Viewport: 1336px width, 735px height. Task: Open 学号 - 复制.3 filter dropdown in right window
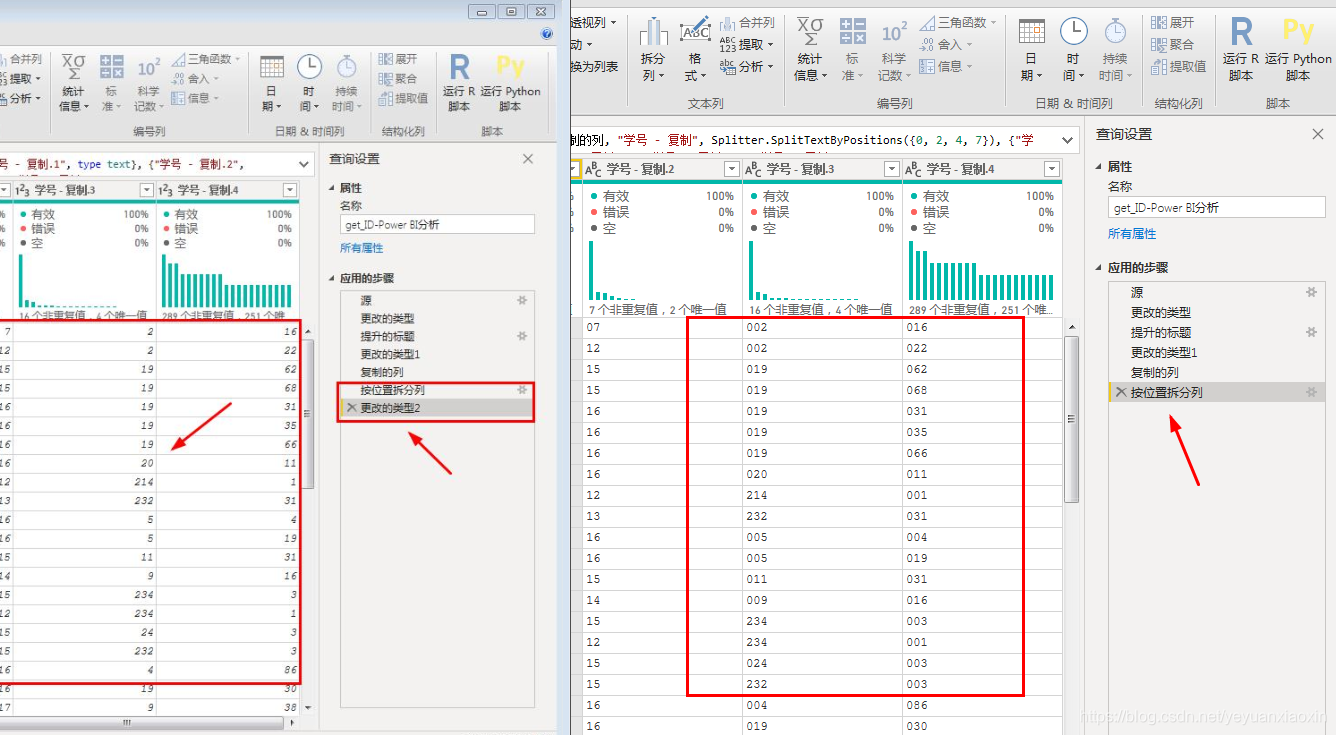[891, 169]
